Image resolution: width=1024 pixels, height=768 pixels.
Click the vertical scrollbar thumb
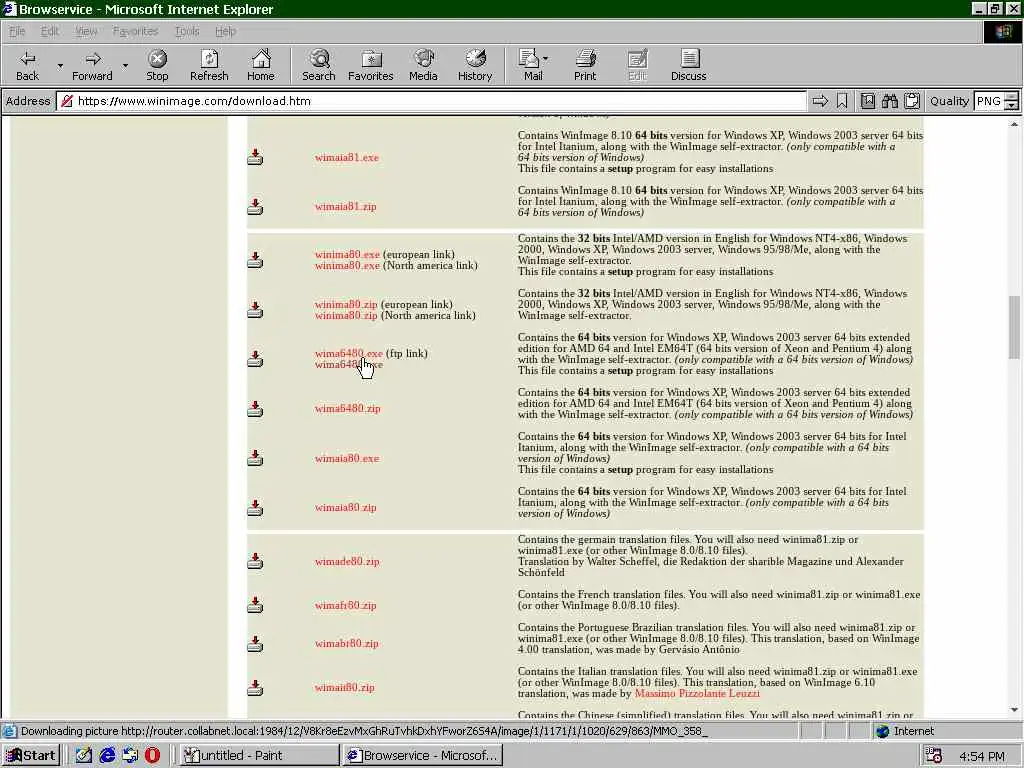pos(1014,327)
